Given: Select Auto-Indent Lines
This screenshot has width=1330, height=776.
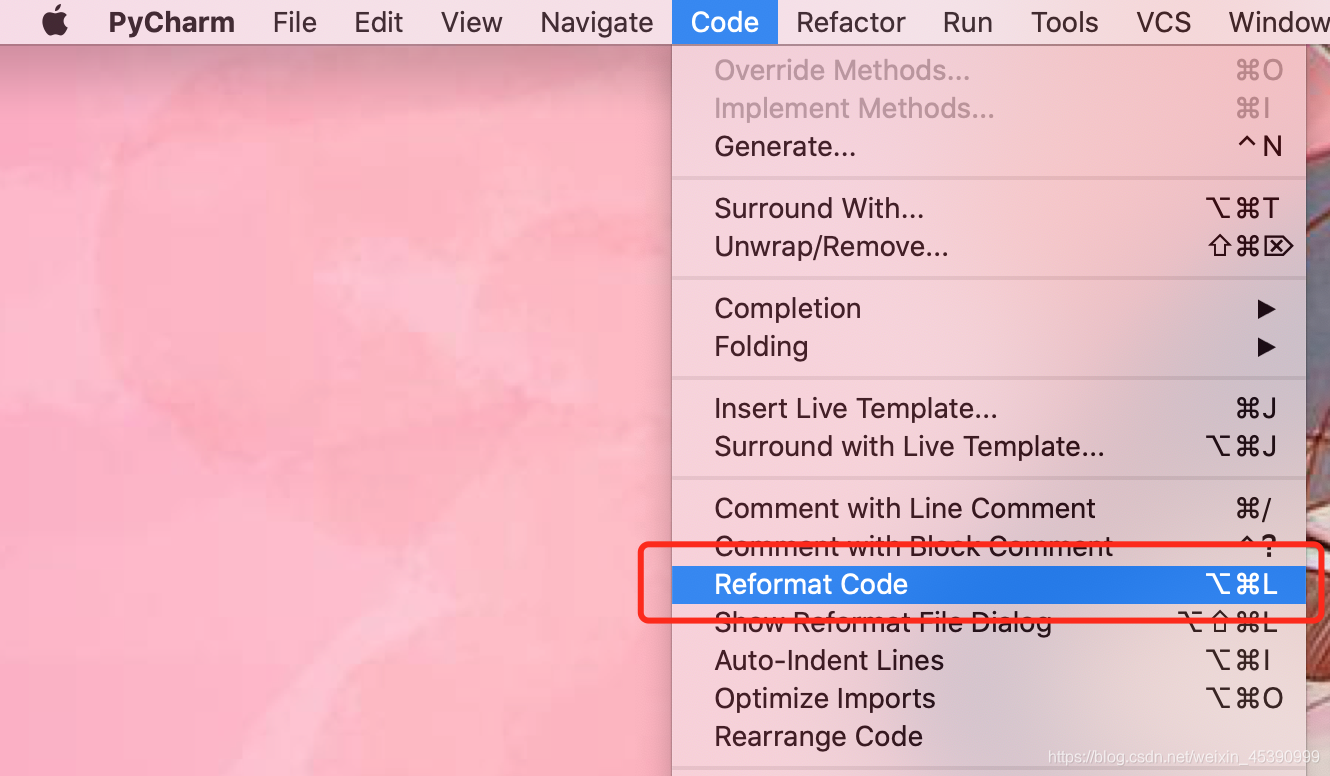Looking at the screenshot, I should (x=828, y=660).
